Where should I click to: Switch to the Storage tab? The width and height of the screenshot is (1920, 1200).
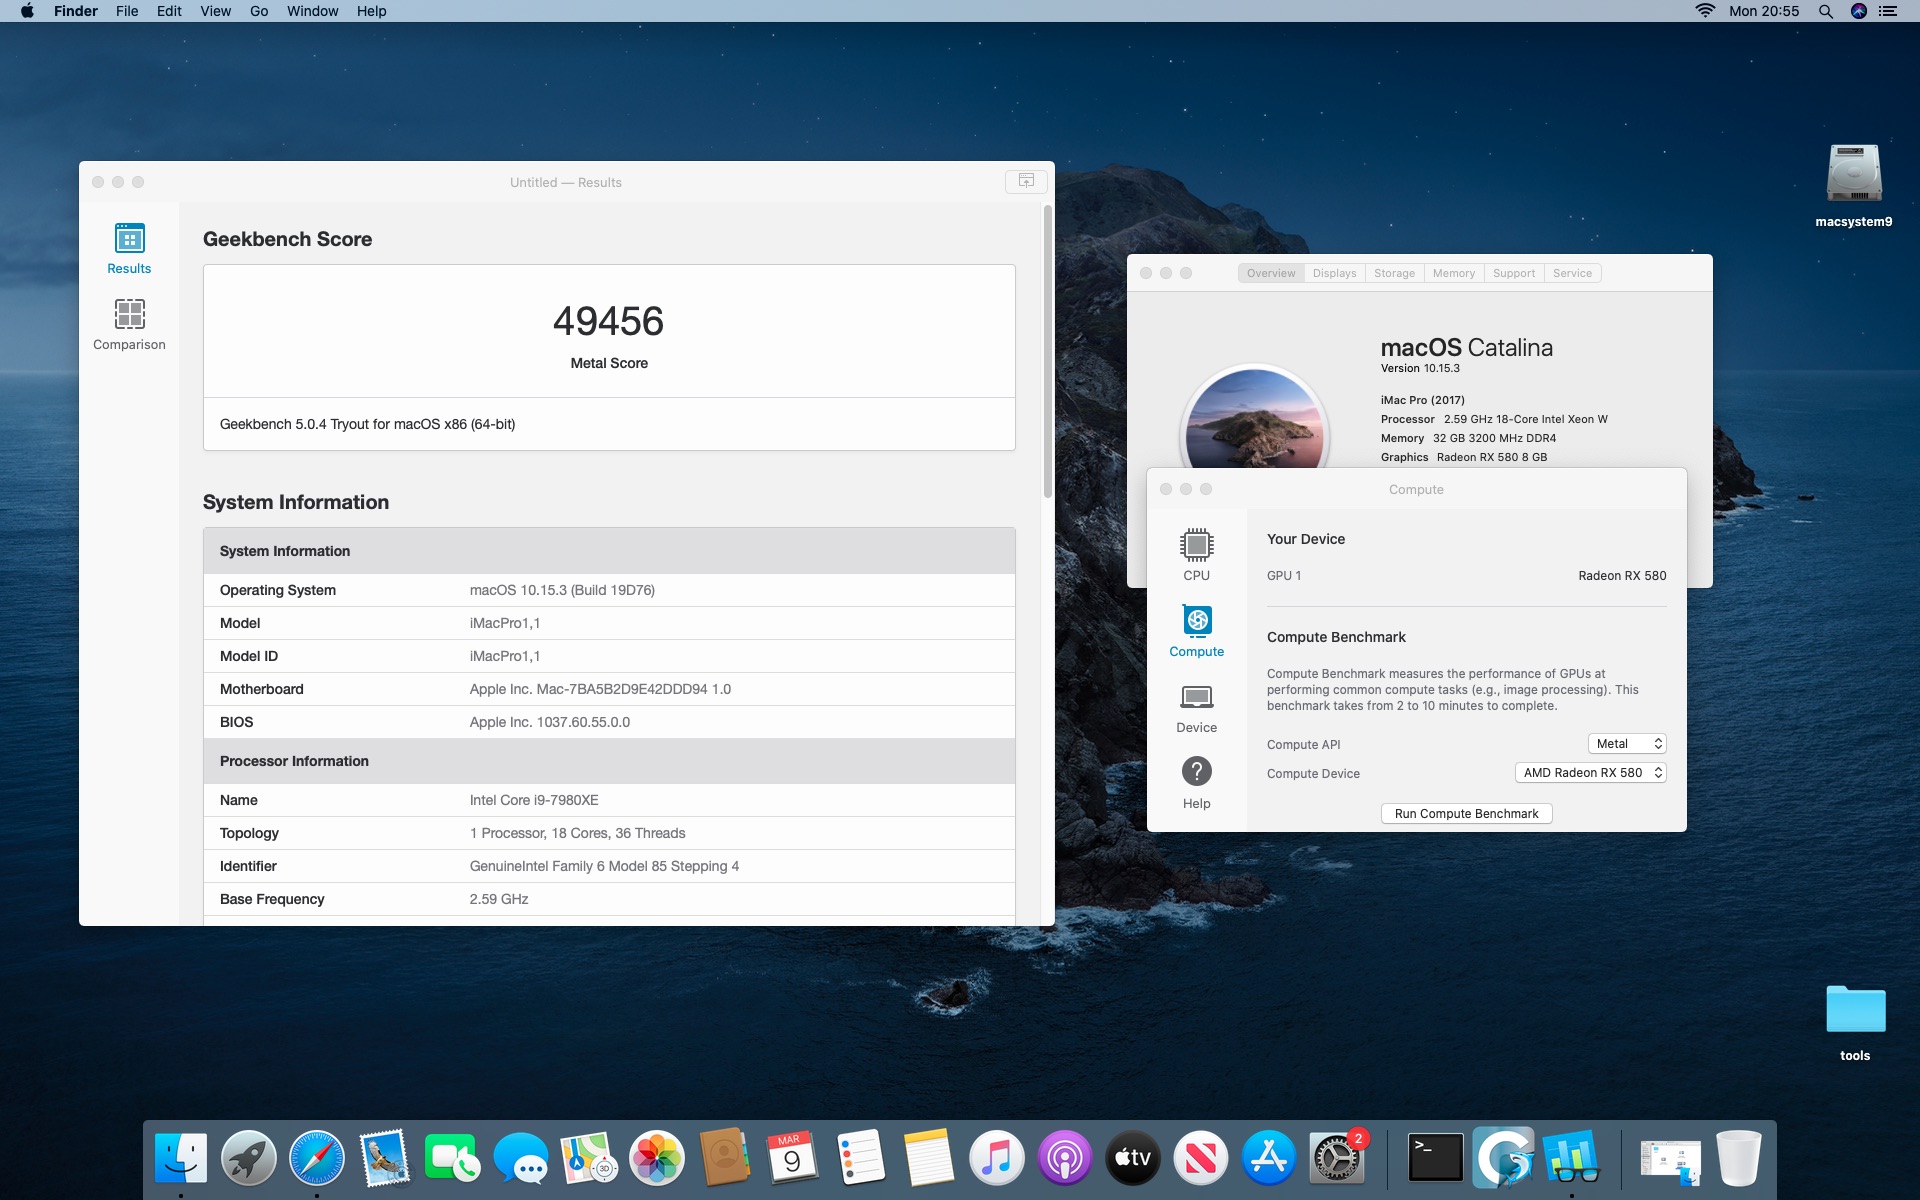click(1394, 273)
